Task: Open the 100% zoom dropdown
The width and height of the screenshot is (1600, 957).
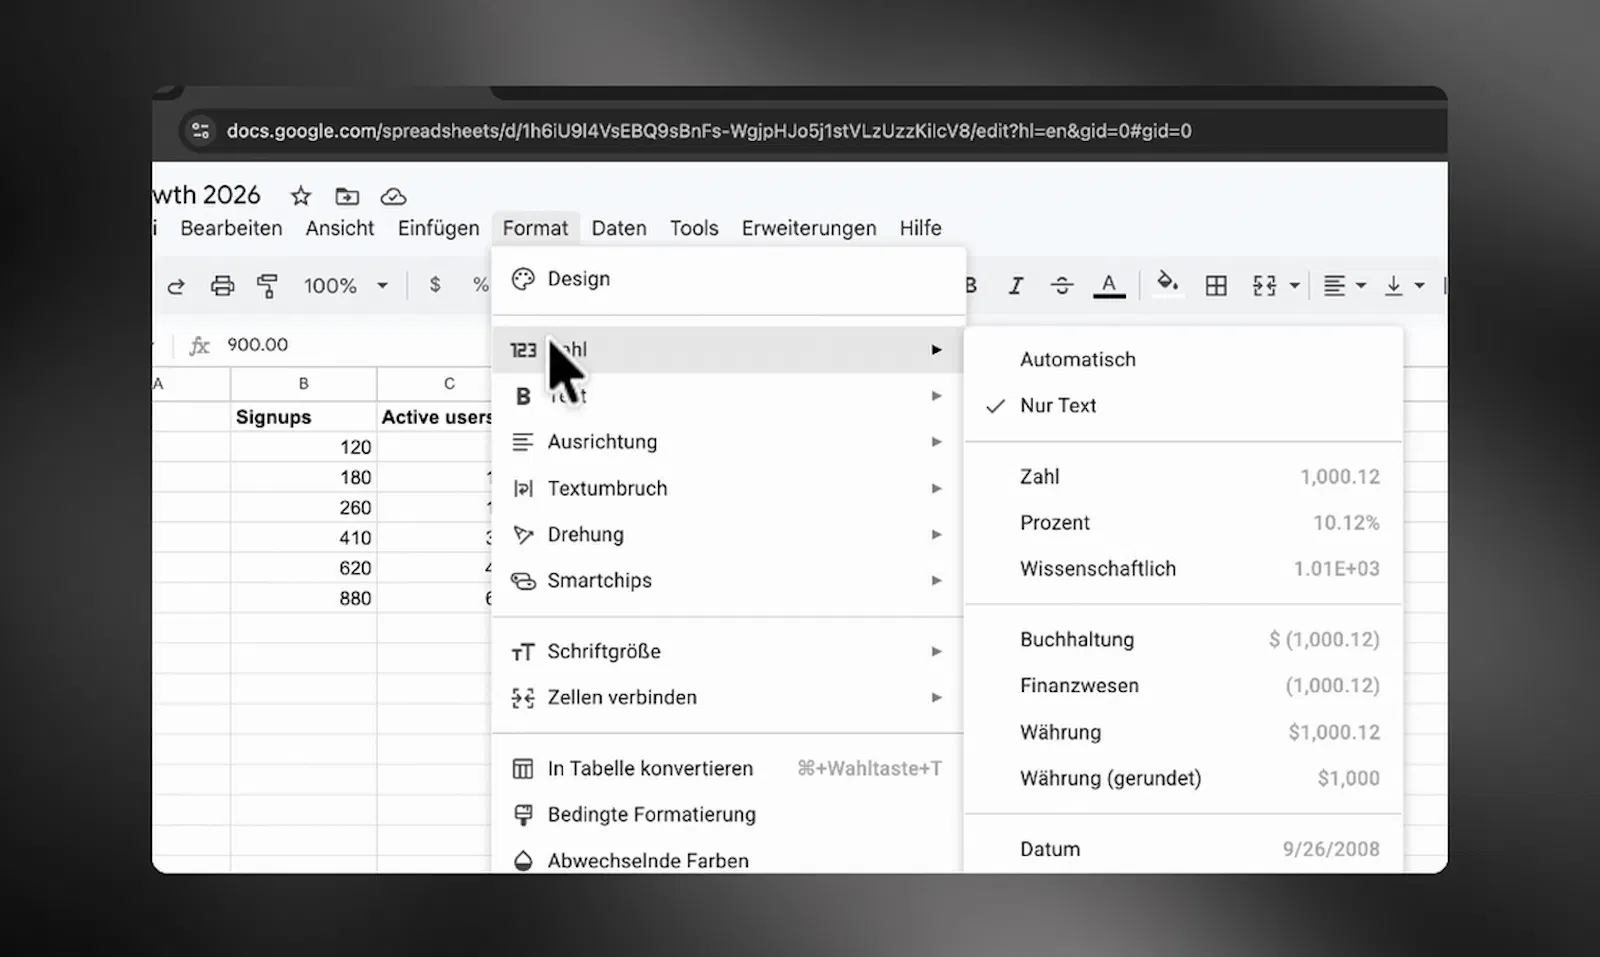Action: coord(346,286)
